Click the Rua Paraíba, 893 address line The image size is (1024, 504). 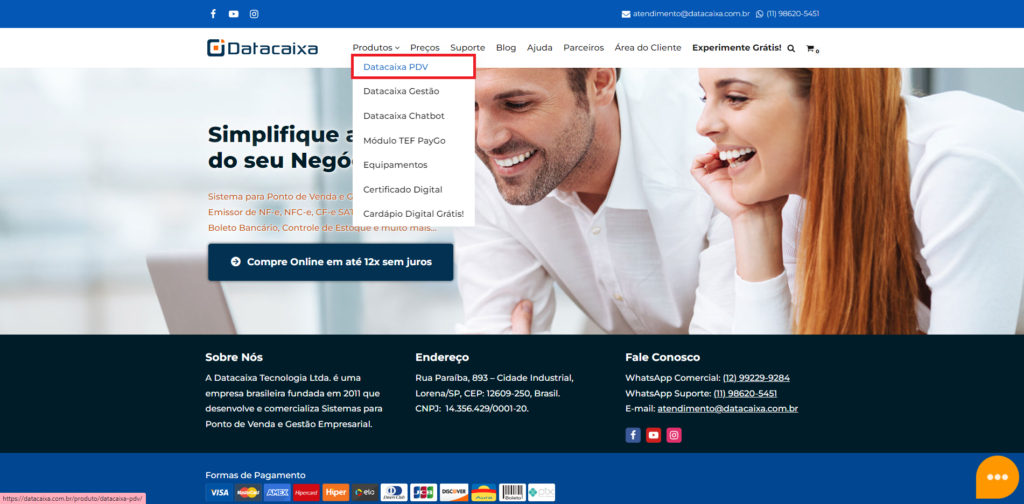point(494,378)
